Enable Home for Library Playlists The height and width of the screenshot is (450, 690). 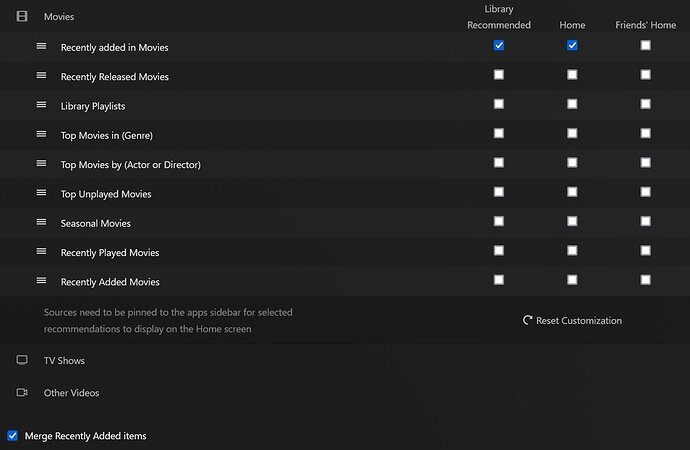coord(572,104)
